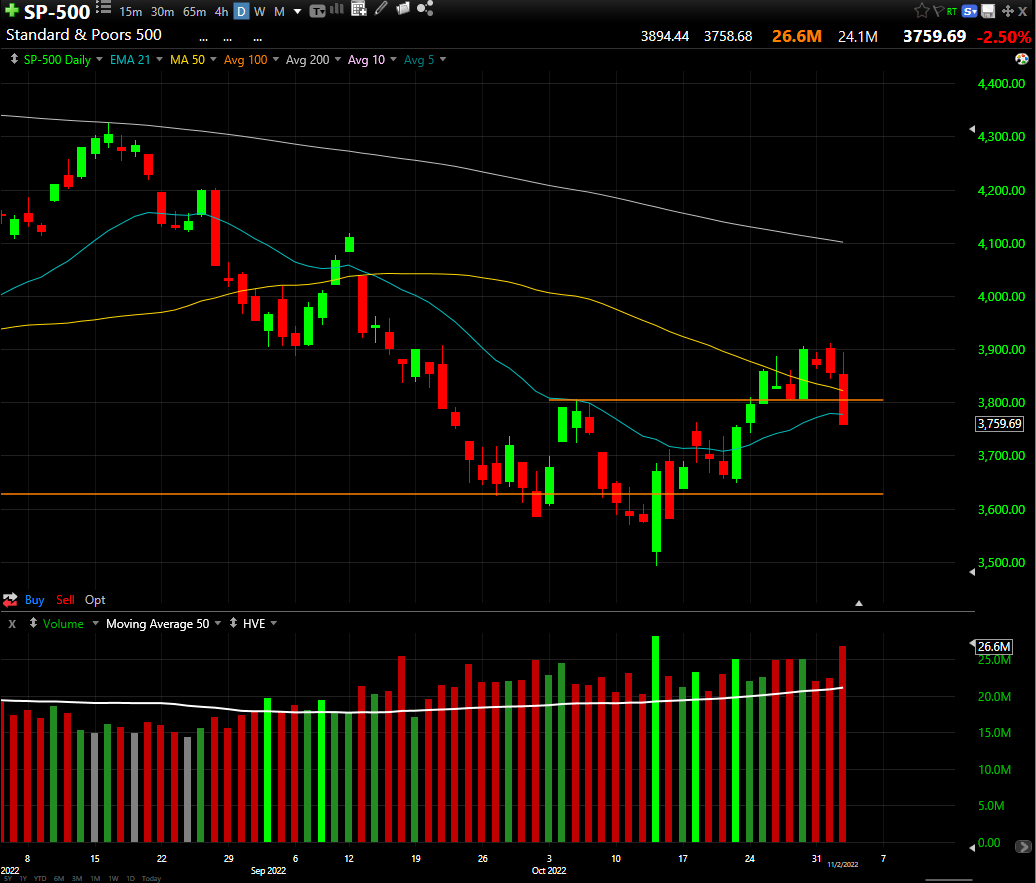1036x883 pixels.
Task: Switch to the 65m timeframe
Action: coord(194,12)
